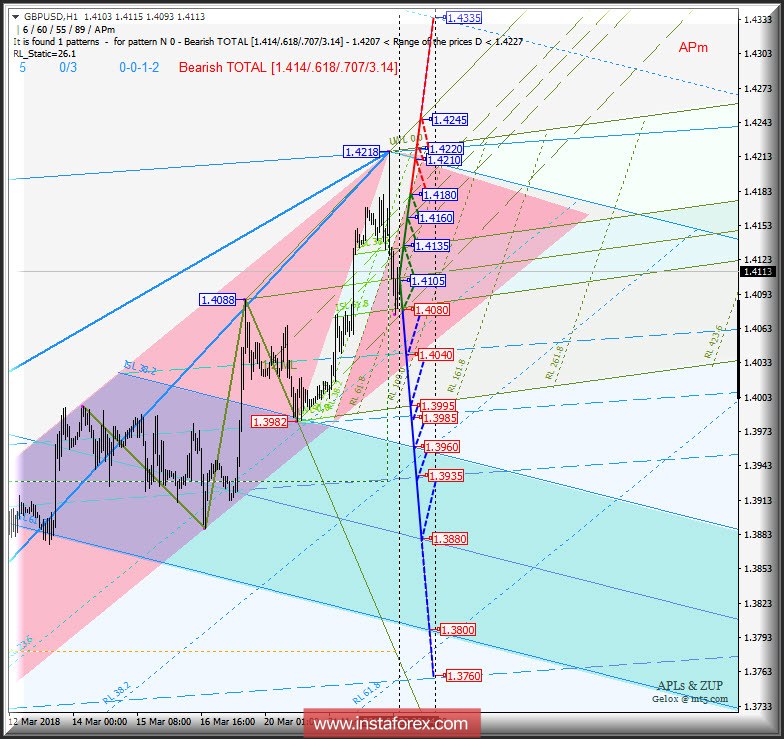784x739 pixels.
Task: Click the chart dropdown triangle beside GBPUSD,H1
Action: point(16,17)
